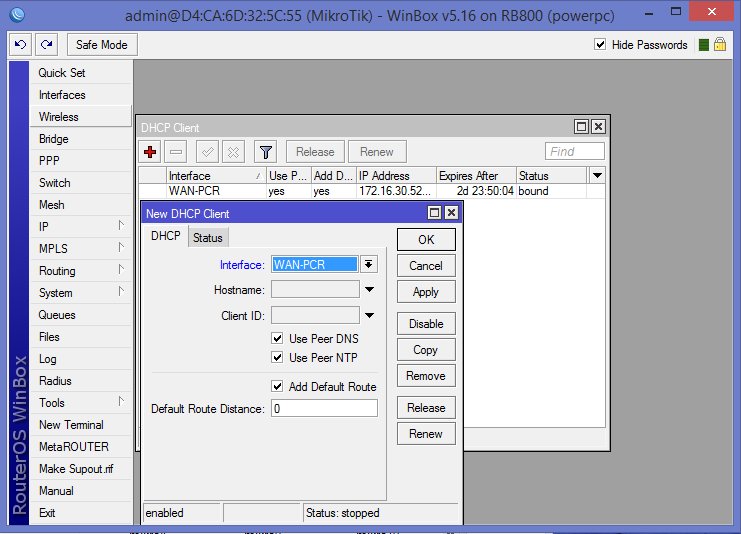The height and width of the screenshot is (534, 741).
Task: Click the Disable button in dialog
Action: tap(426, 324)
